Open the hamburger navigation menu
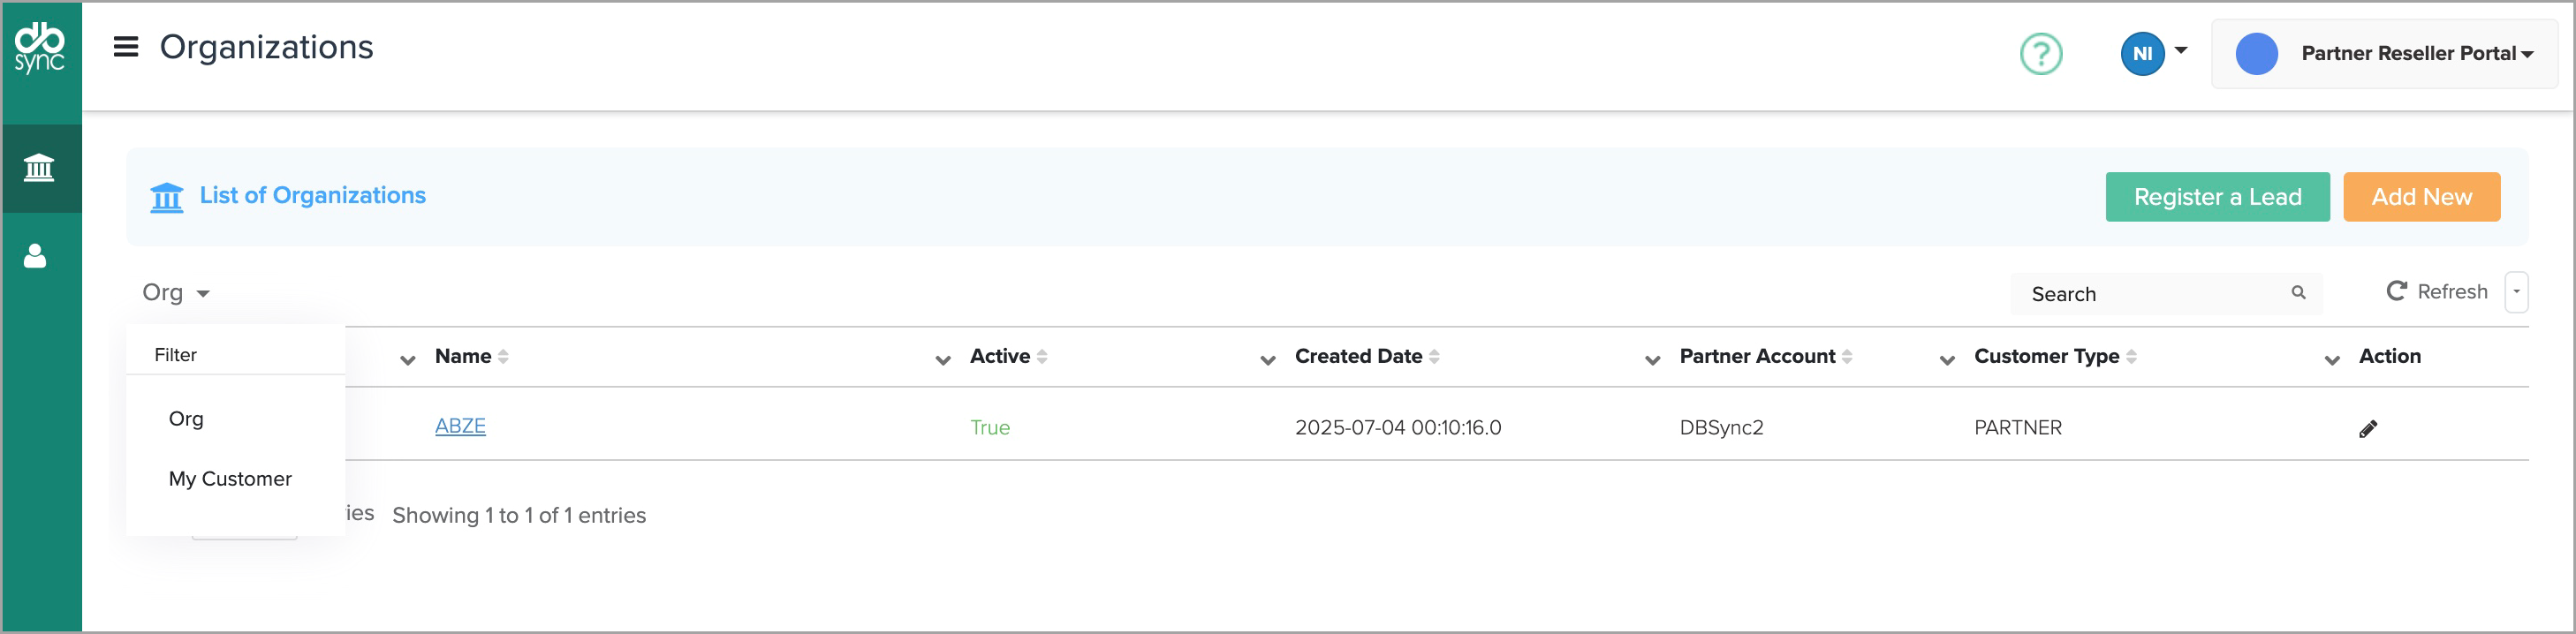This screenshot has width=2576, height=634. coord(126,47)
